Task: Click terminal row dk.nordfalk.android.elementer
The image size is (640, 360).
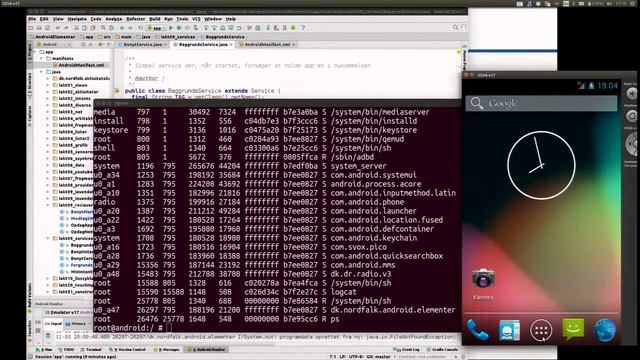Action: coord(274,310)
